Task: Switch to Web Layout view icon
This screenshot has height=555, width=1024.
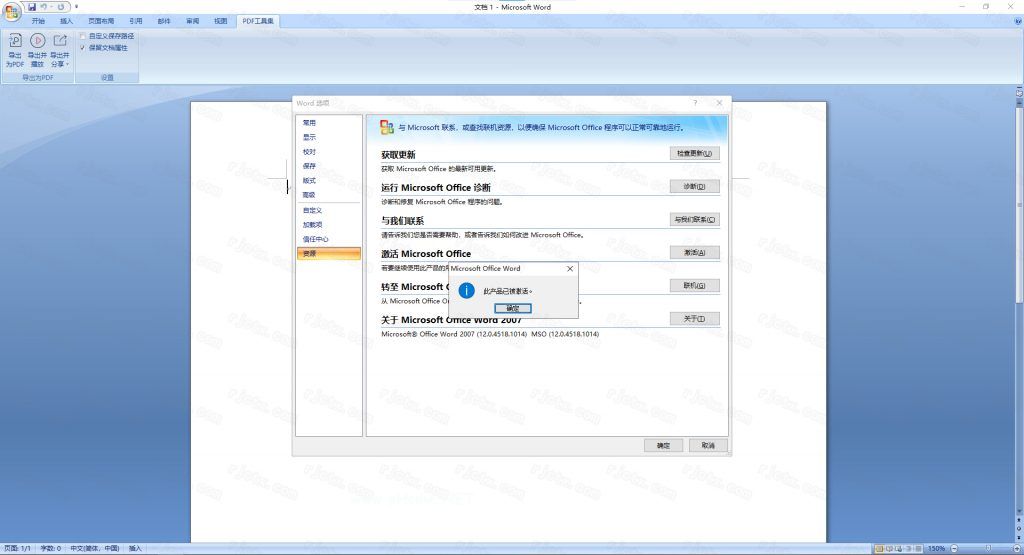Action: click(x=899, y=548)
